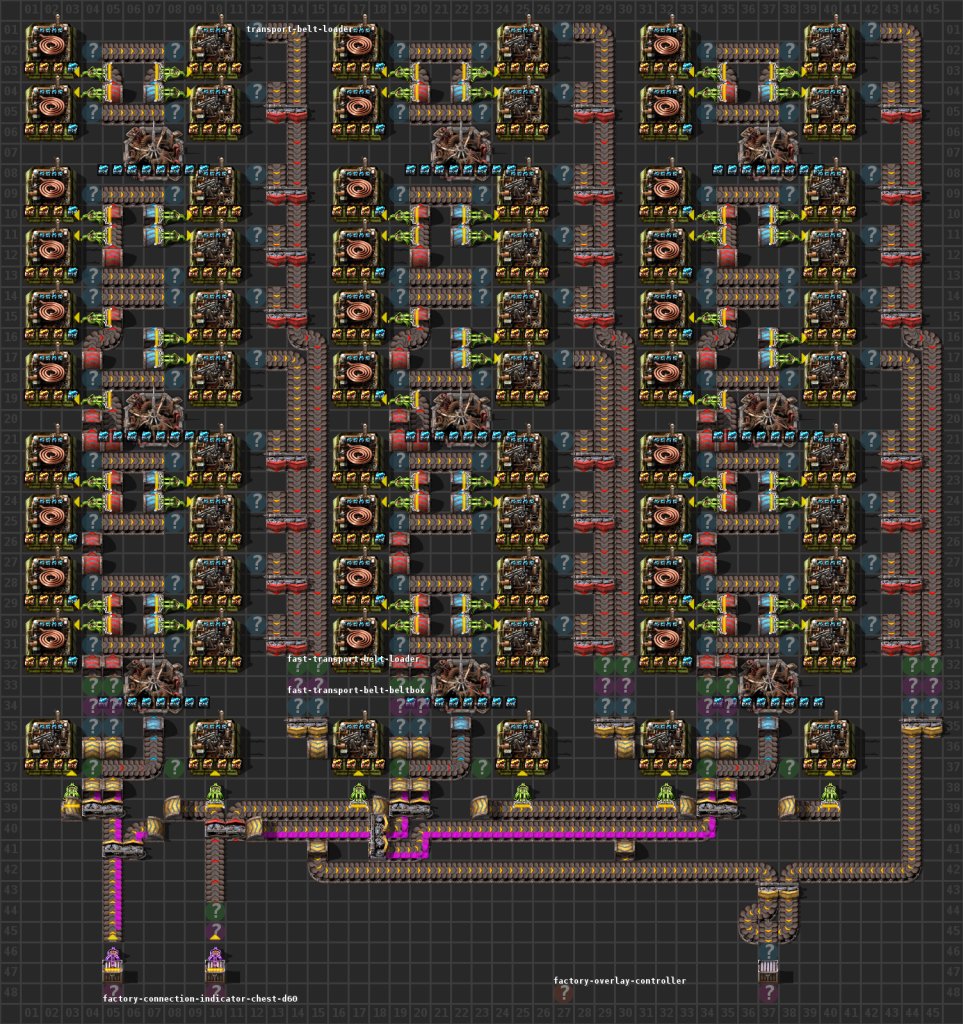
Task: Select the beacon at rows 32-33, column 07
Action: point(153,677)
